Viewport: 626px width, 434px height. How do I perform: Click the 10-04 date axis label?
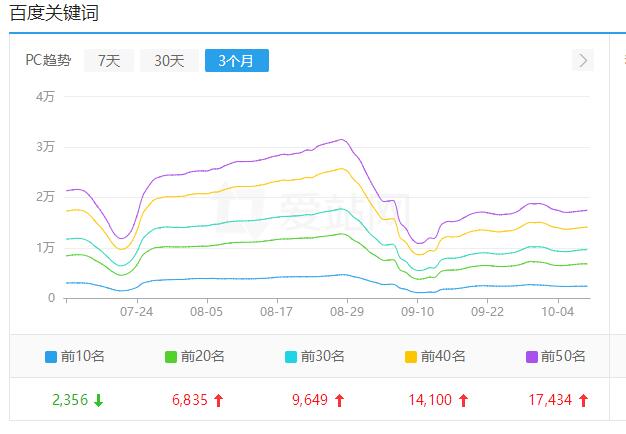click(558, 312)
